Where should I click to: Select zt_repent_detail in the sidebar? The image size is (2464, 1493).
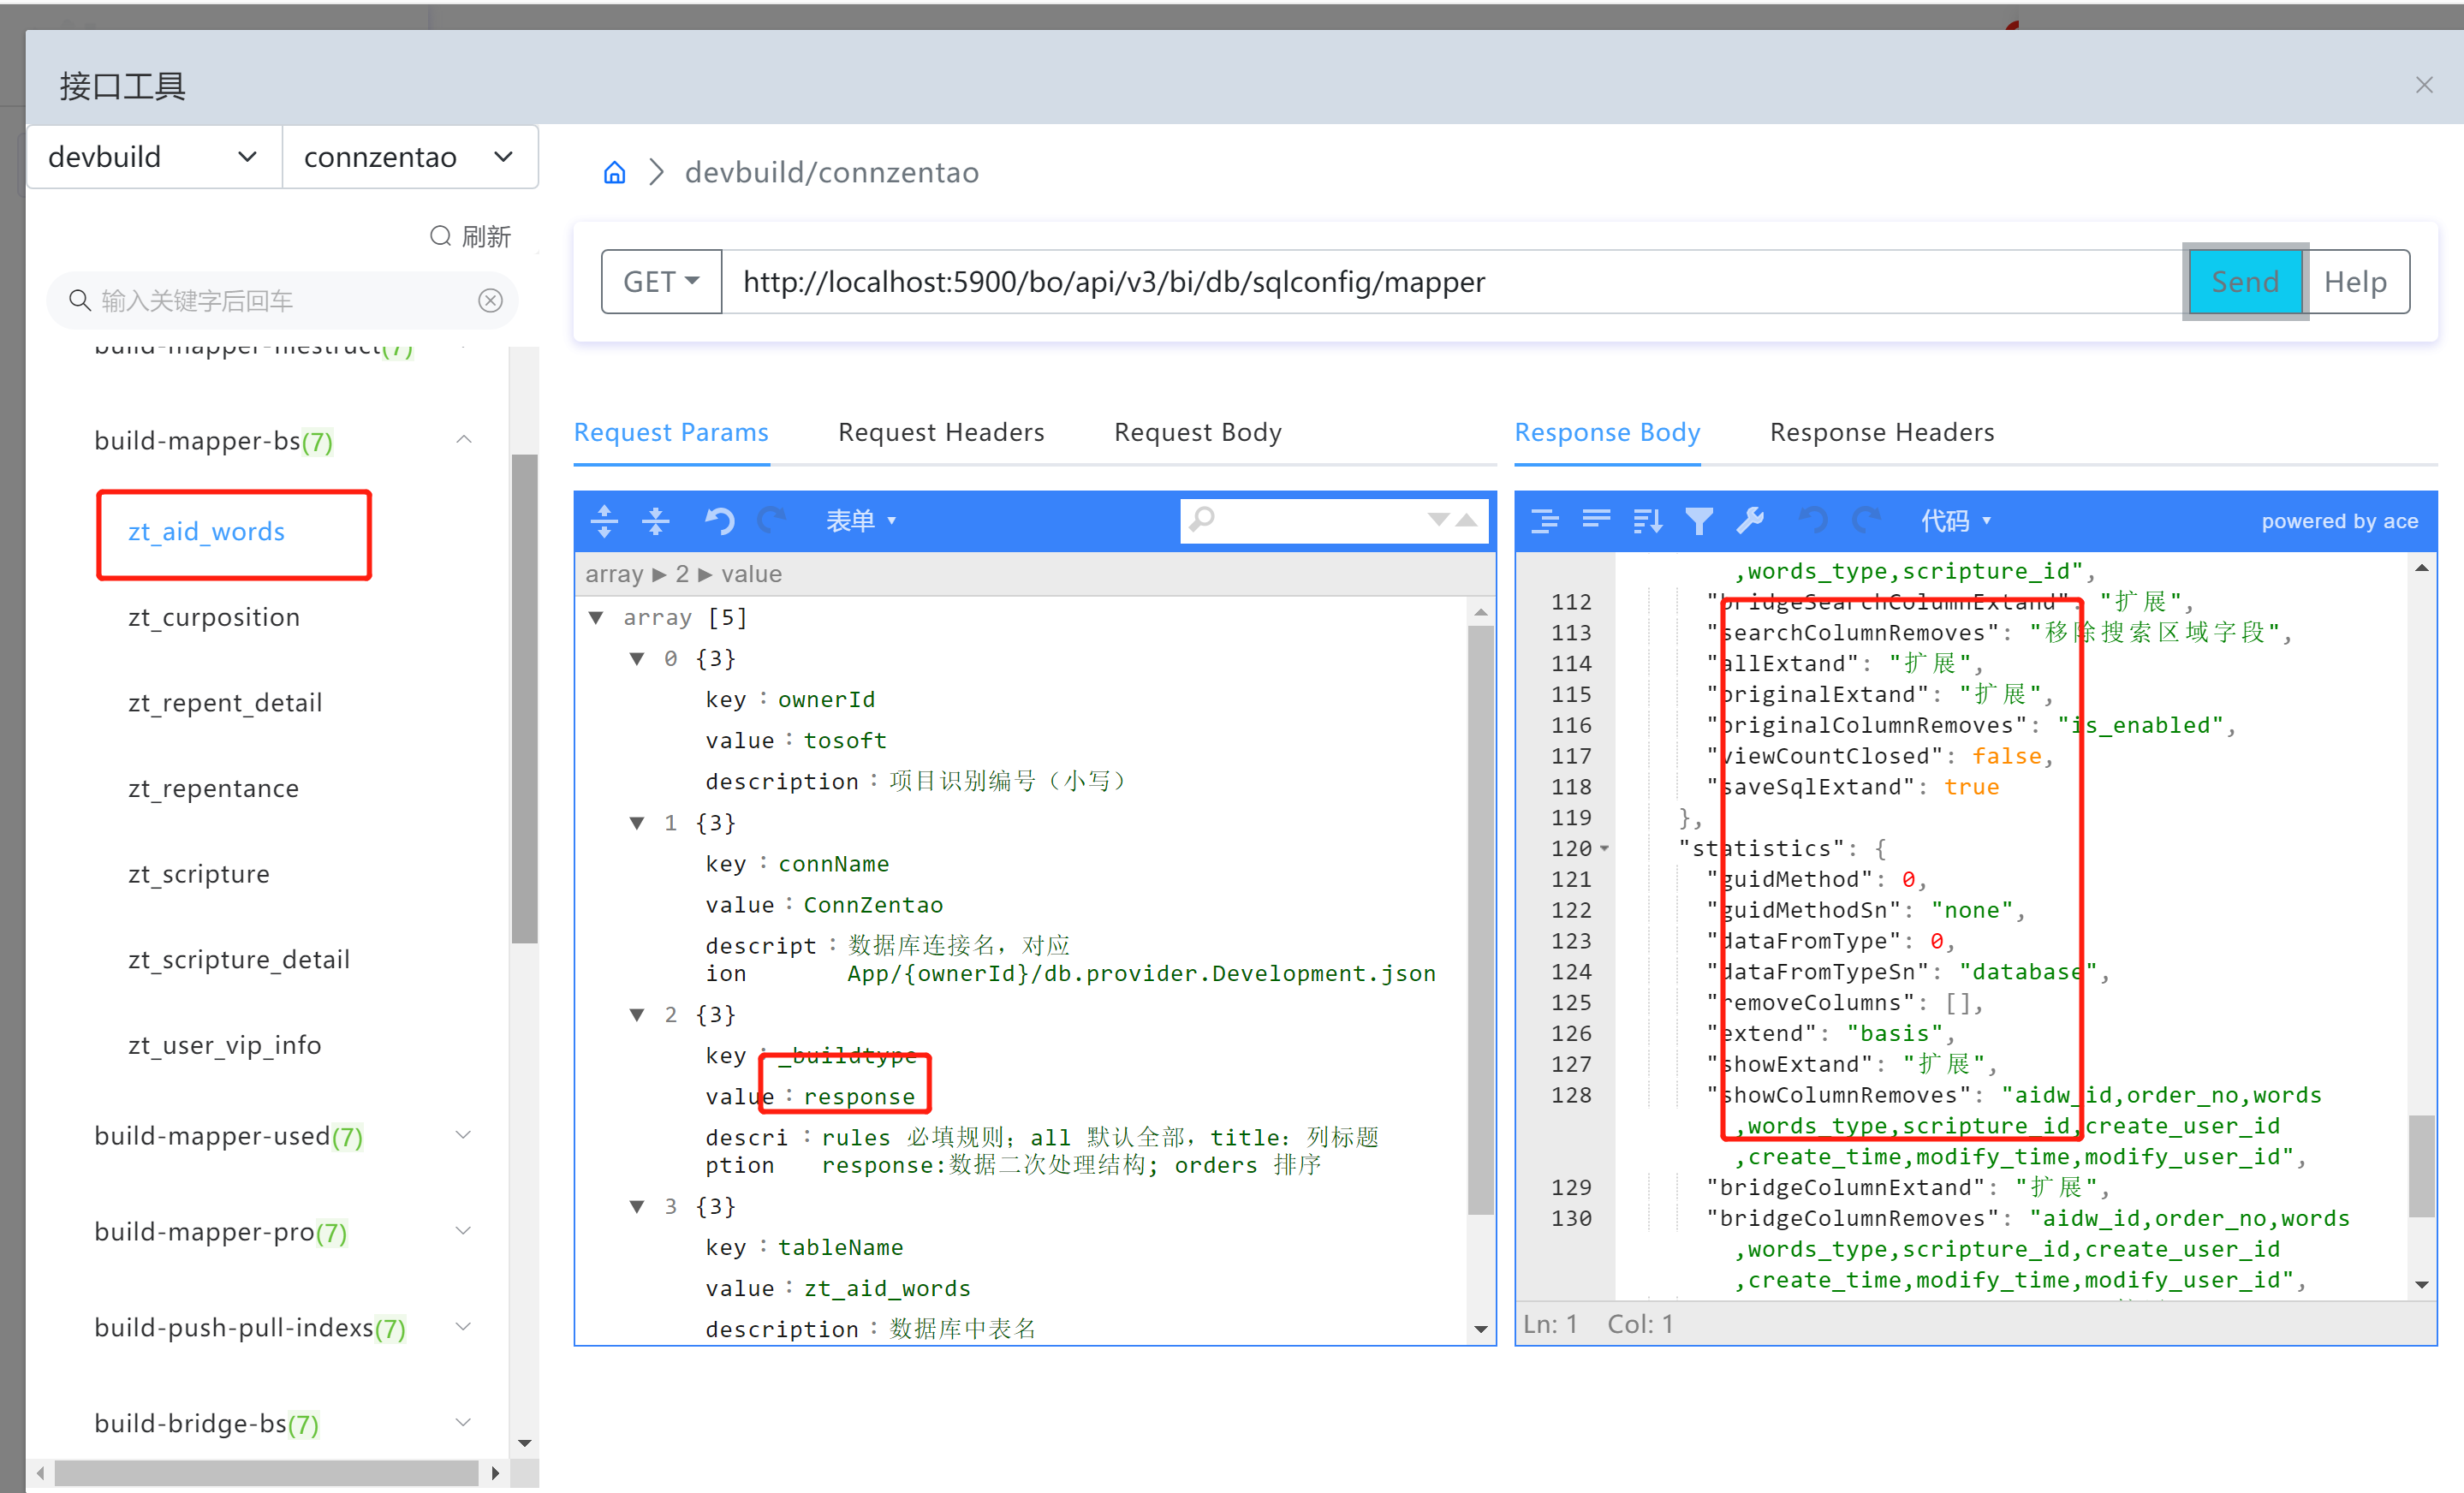[x=225, y=702]
